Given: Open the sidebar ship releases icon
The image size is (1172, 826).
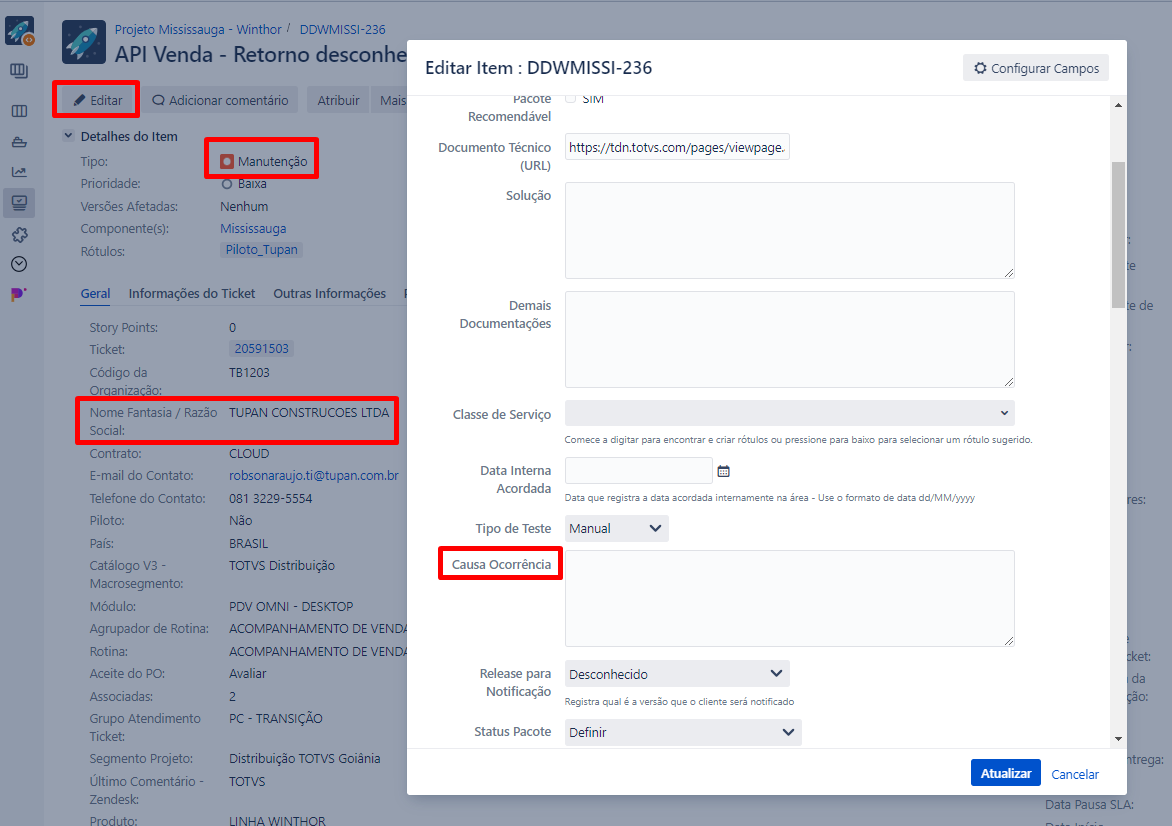Looking at the screenshot, I should pyautogui.click(x=19, y=142).
